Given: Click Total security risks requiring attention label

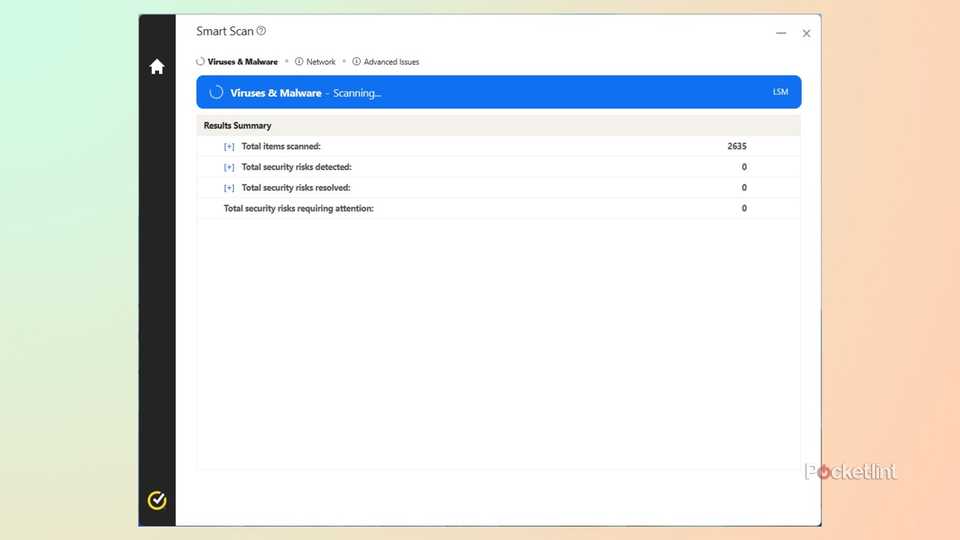Looking at the screenshot, I should pyautogui.click(x=298, y=209).
